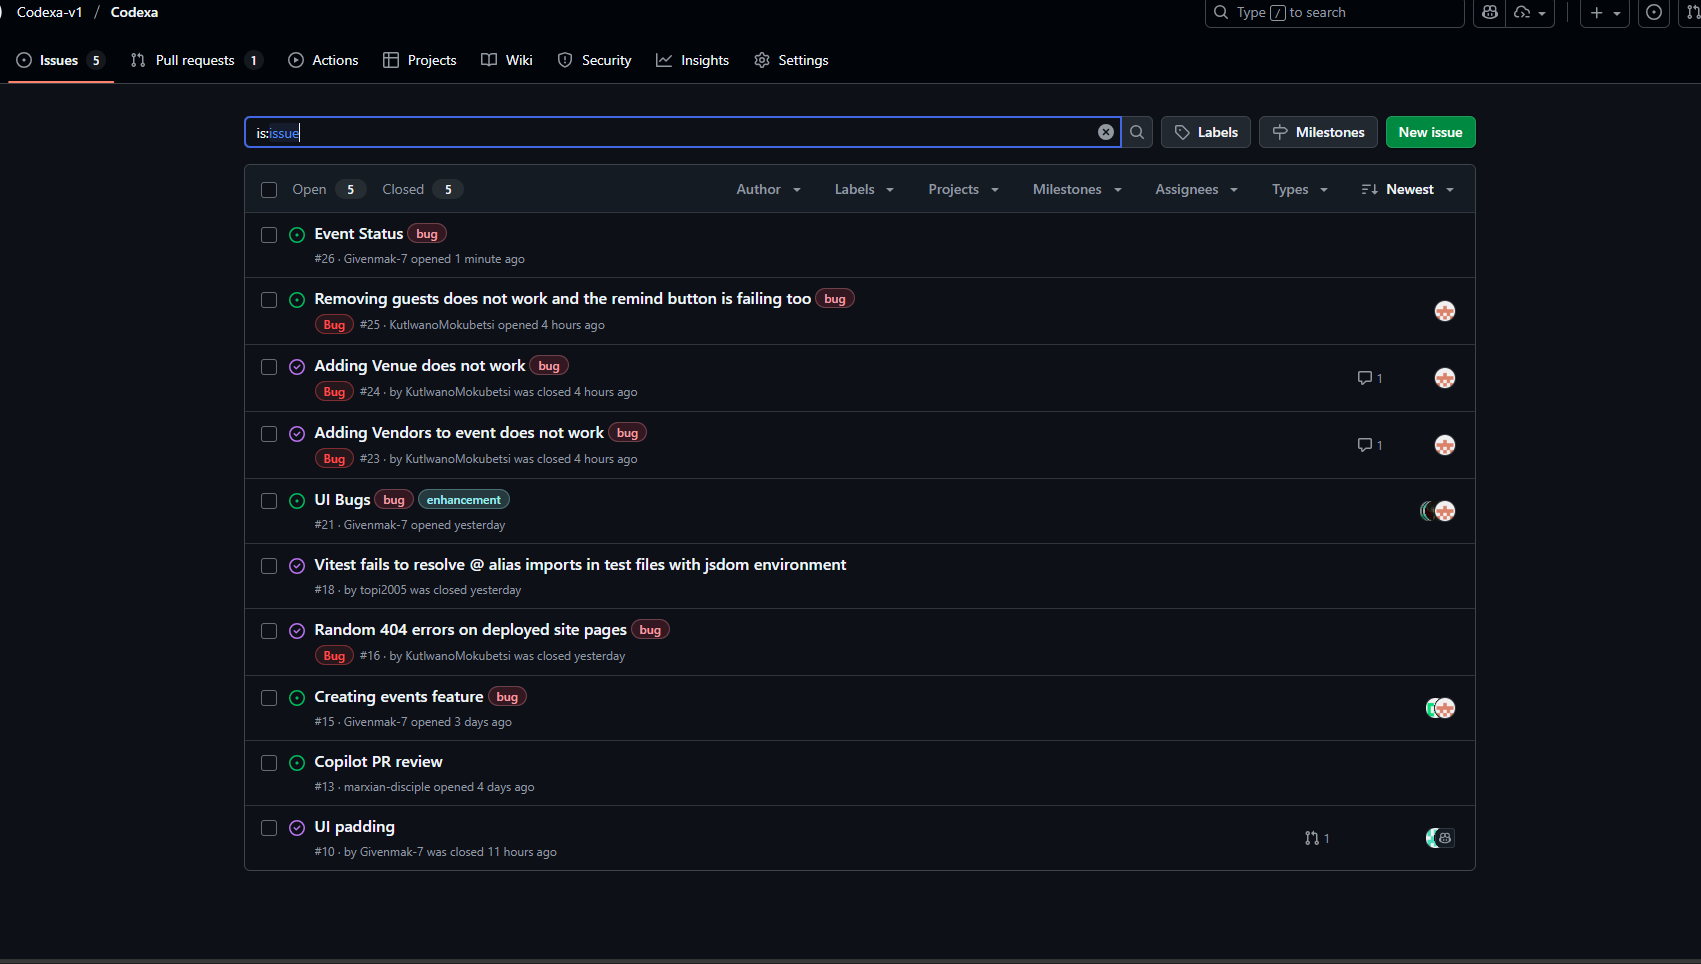This screenshot has width=1701, height=964.
Task: Click the is:issue filter input field
Action: click(x=682, y=132)
